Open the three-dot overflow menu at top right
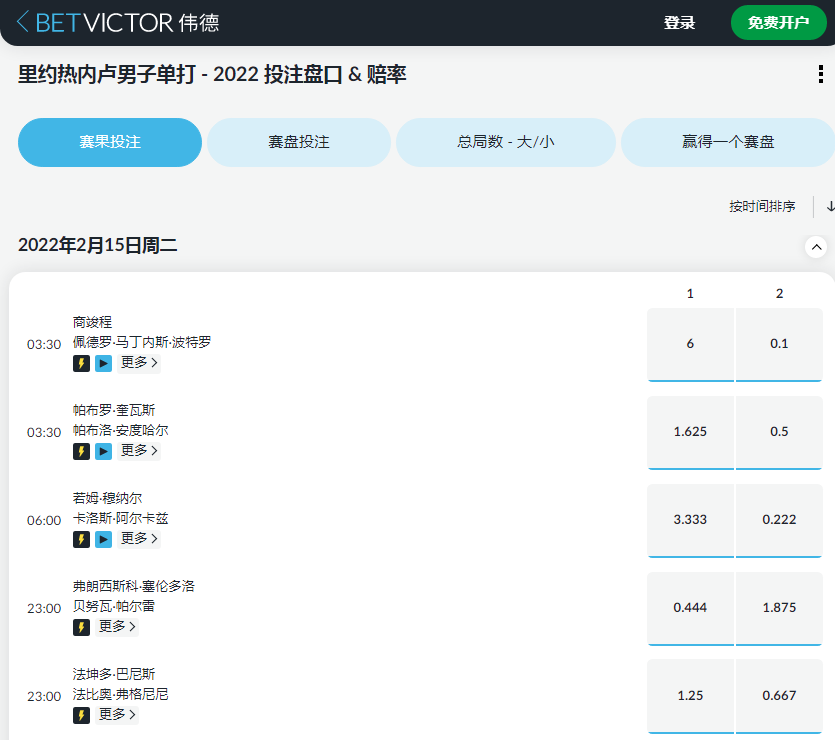 click(822, 74)
